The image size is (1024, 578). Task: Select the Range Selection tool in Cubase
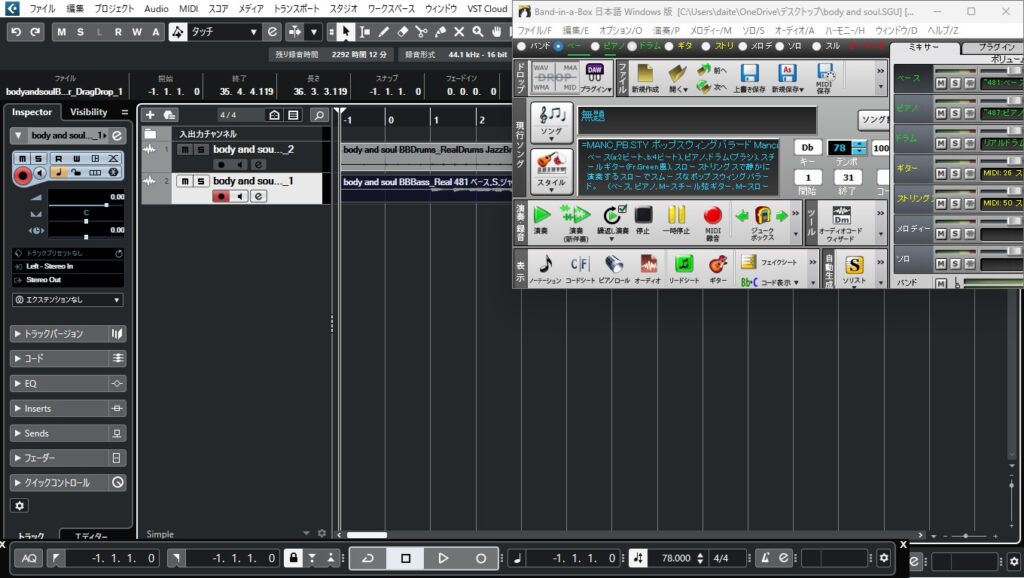coord(364,31)
